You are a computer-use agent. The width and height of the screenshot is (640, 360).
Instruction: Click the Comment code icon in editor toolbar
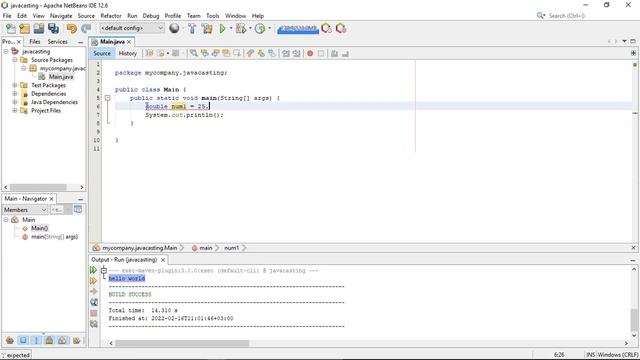pos(334,53)
